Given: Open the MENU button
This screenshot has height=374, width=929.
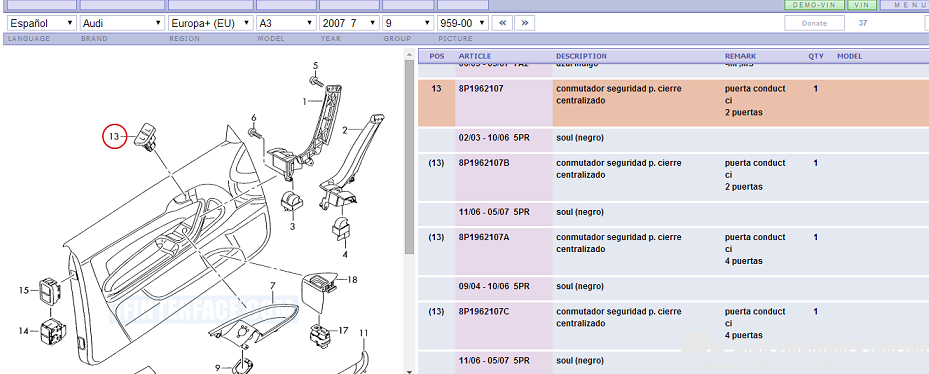Looking at the screenshot, I should 906,5.
